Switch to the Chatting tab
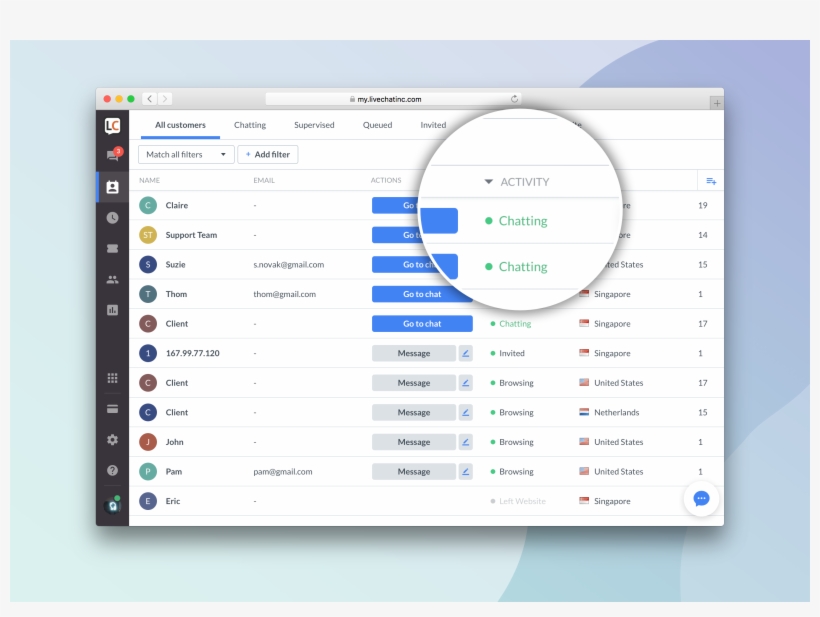Image resolution: width=820 pixels, height=617 pixels. [x=250, y=125]
